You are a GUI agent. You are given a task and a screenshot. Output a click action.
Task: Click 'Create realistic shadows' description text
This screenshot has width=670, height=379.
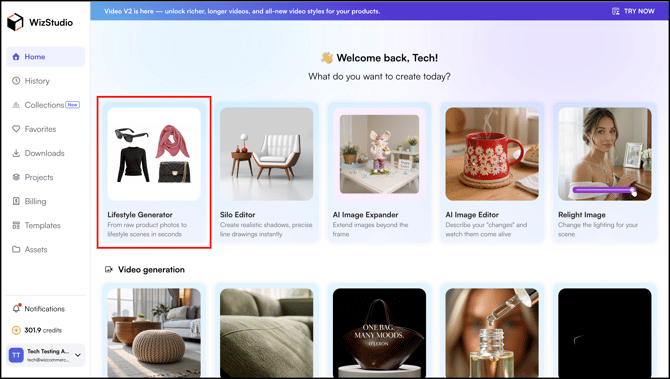click(x=266, y=229)
